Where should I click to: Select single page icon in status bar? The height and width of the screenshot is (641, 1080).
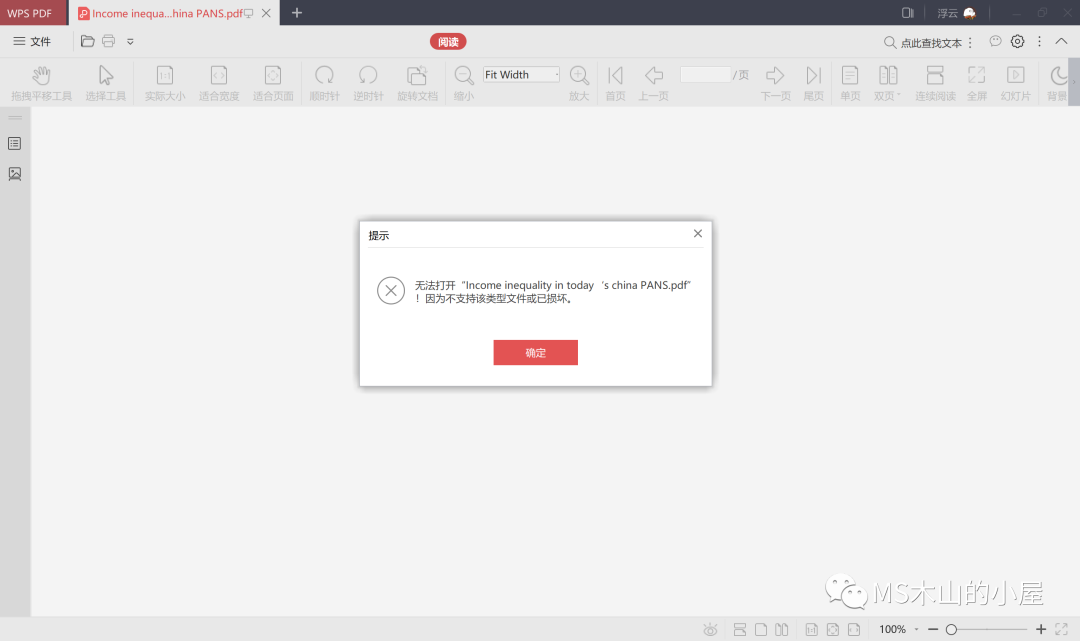761,629
